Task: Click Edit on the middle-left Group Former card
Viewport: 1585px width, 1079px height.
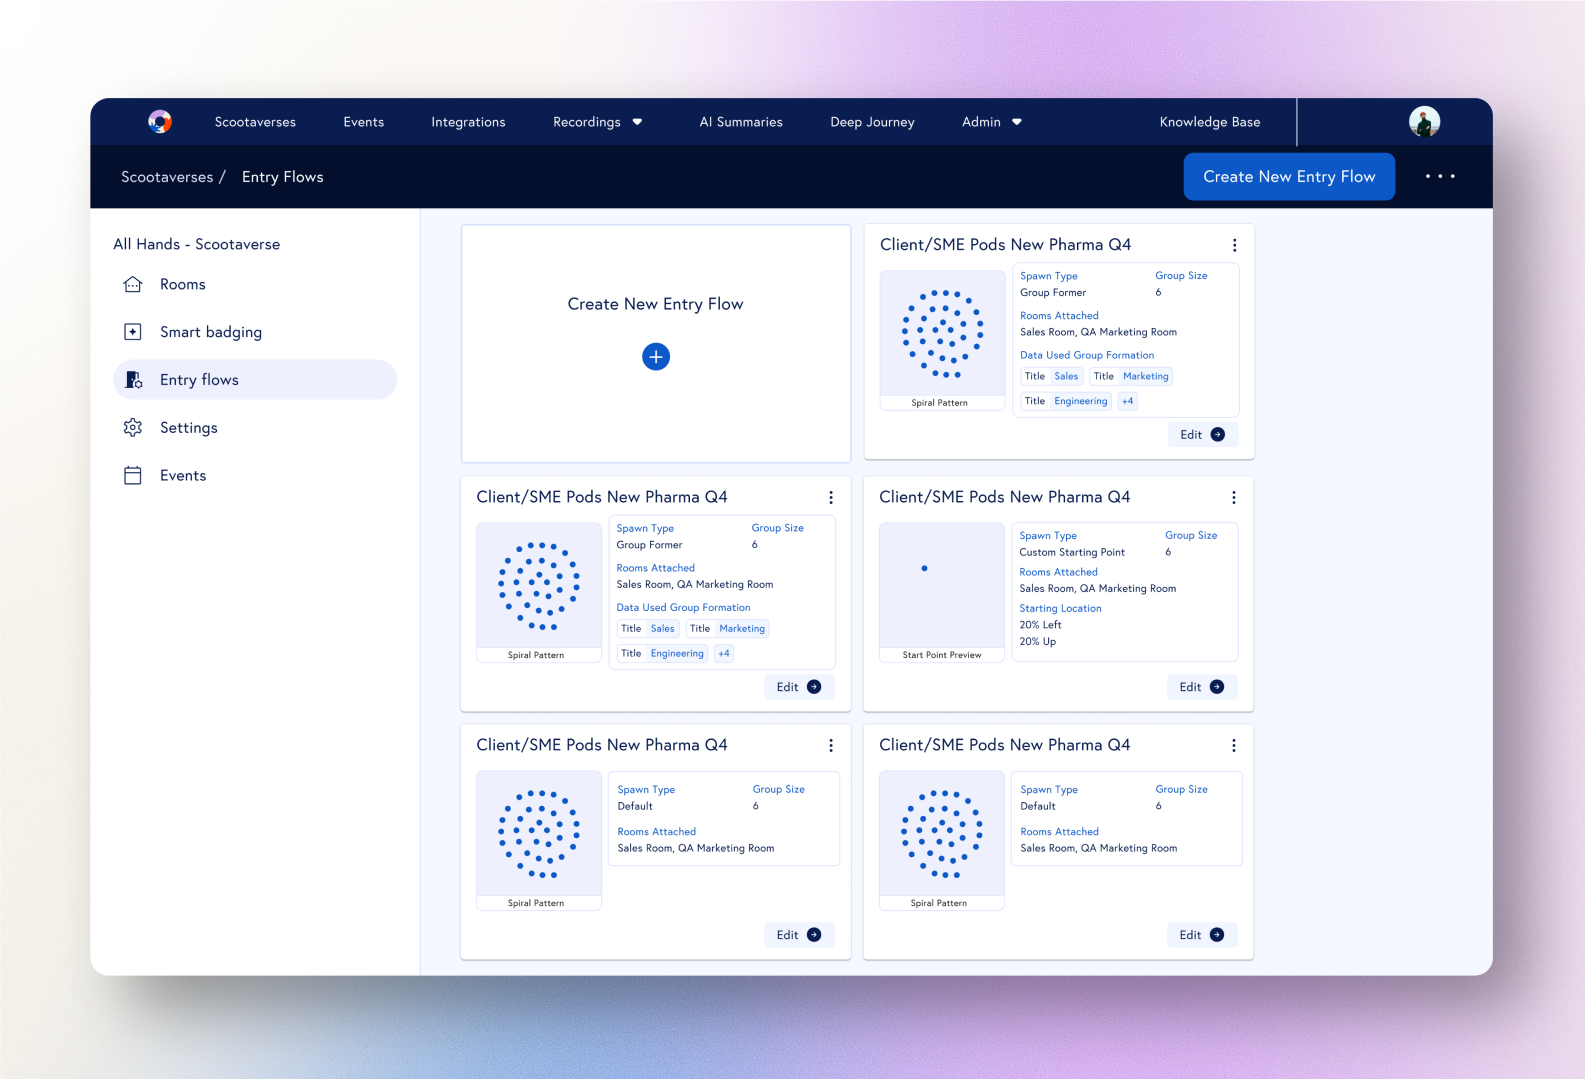Action: (x=799, y=687)
